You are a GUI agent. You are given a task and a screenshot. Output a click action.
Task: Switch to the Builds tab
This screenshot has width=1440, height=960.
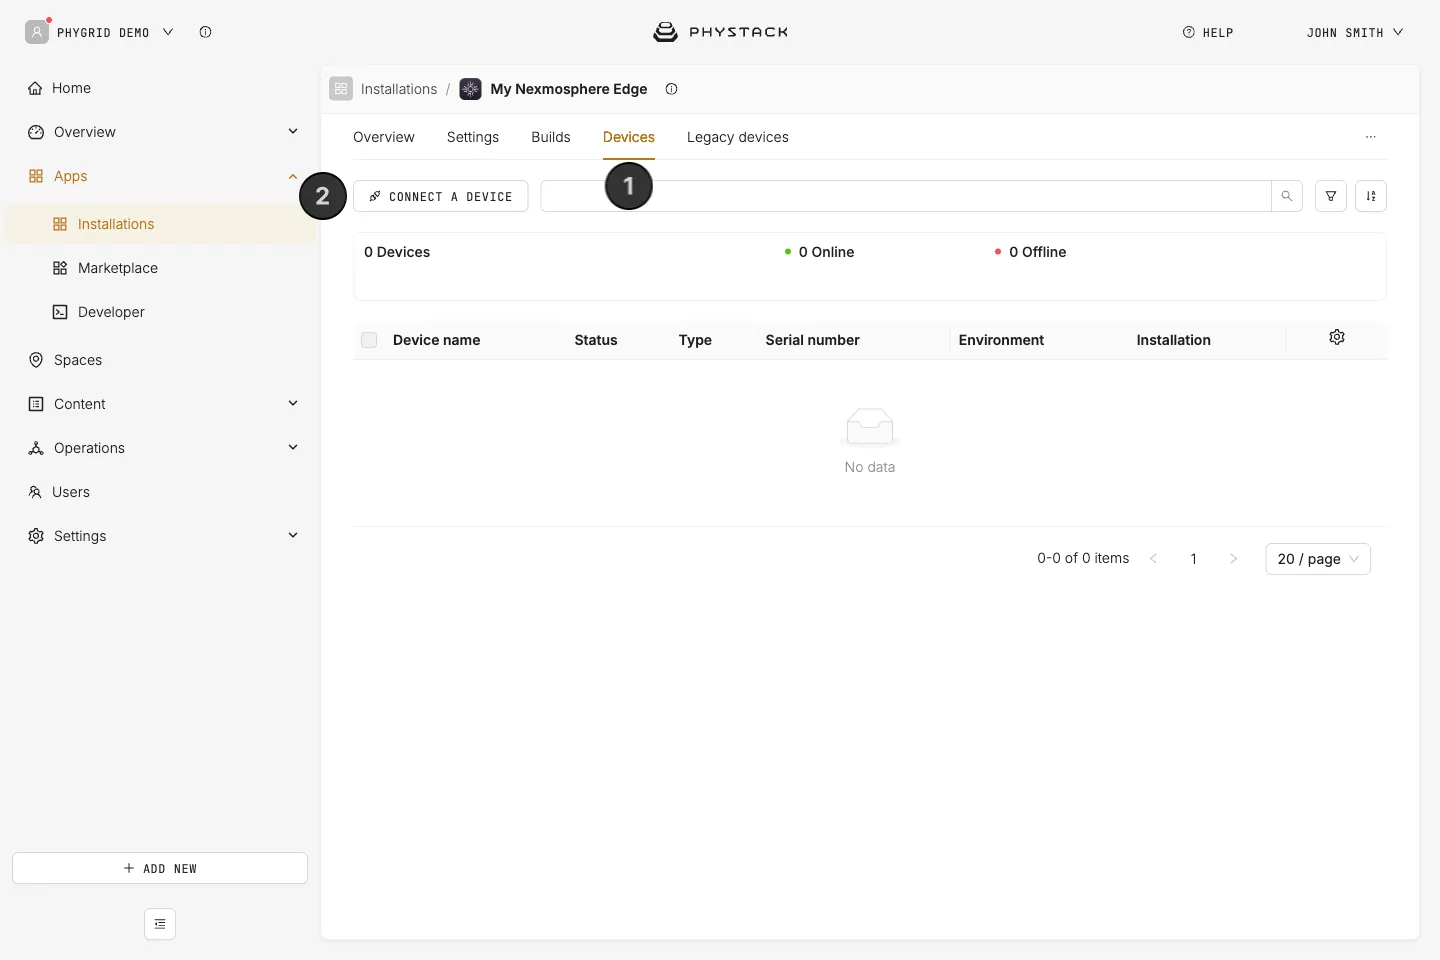click(x=551, y=137)
